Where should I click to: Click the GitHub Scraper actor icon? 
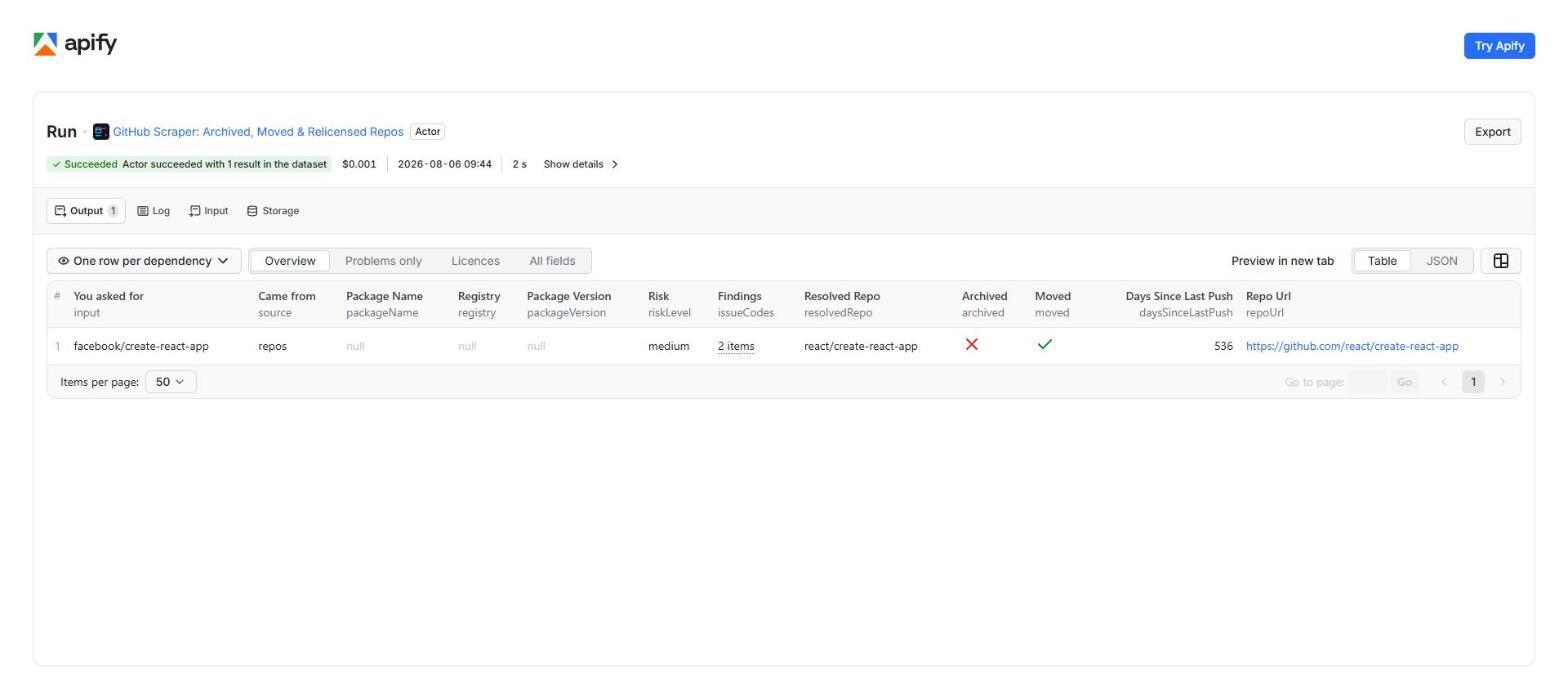[101, 132]
